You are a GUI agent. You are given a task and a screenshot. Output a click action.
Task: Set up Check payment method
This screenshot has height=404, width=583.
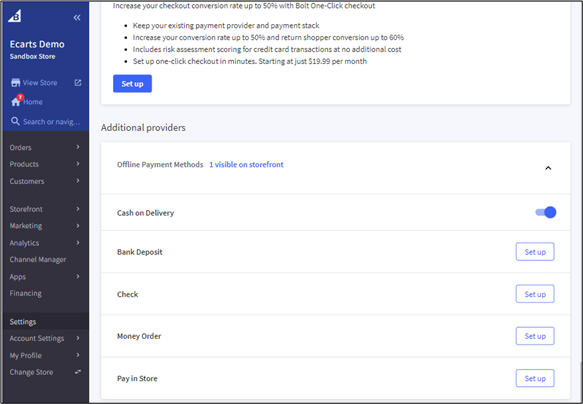point(535,294)
